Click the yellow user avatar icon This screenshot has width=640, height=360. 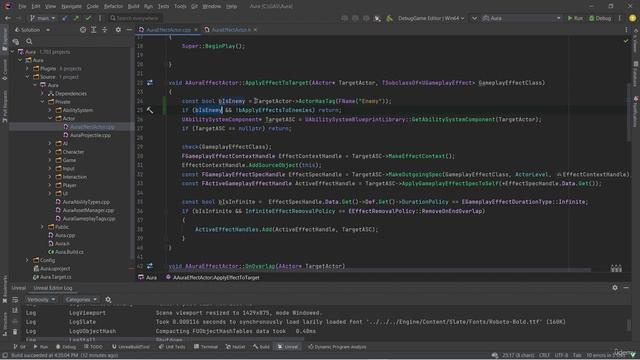(632, 18)
